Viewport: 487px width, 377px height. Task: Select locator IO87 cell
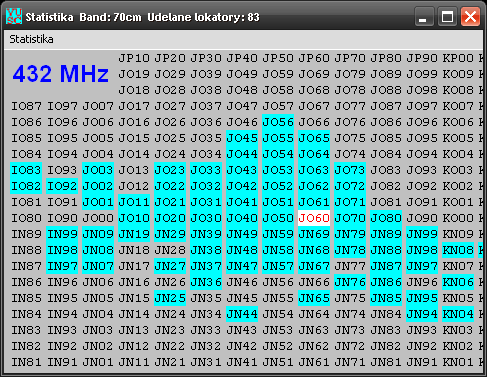coord(26,106)
